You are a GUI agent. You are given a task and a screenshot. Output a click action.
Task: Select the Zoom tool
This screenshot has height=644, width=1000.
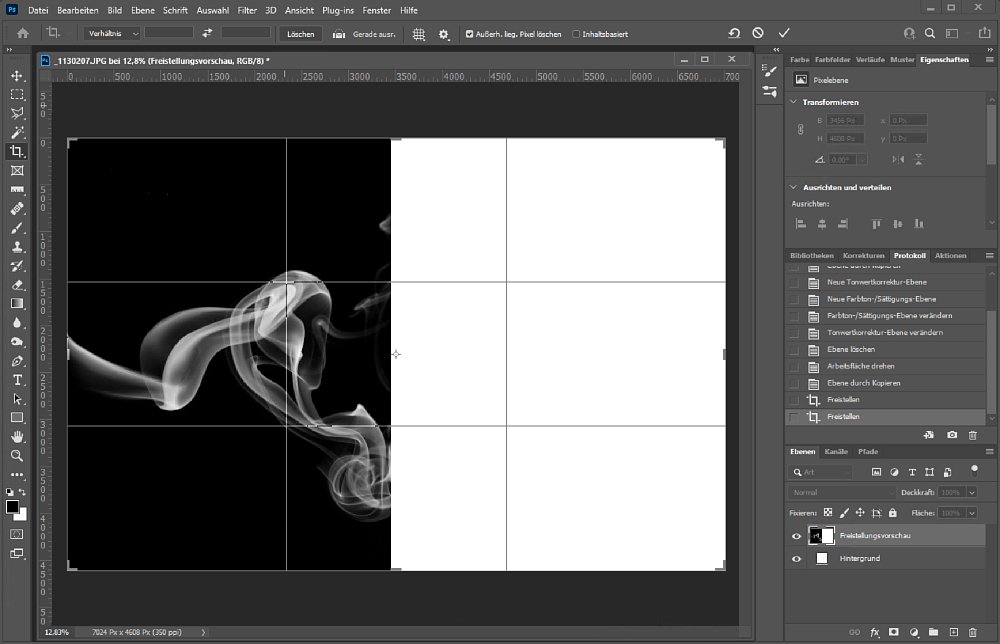pyautogui.click(x=17, y=456)
